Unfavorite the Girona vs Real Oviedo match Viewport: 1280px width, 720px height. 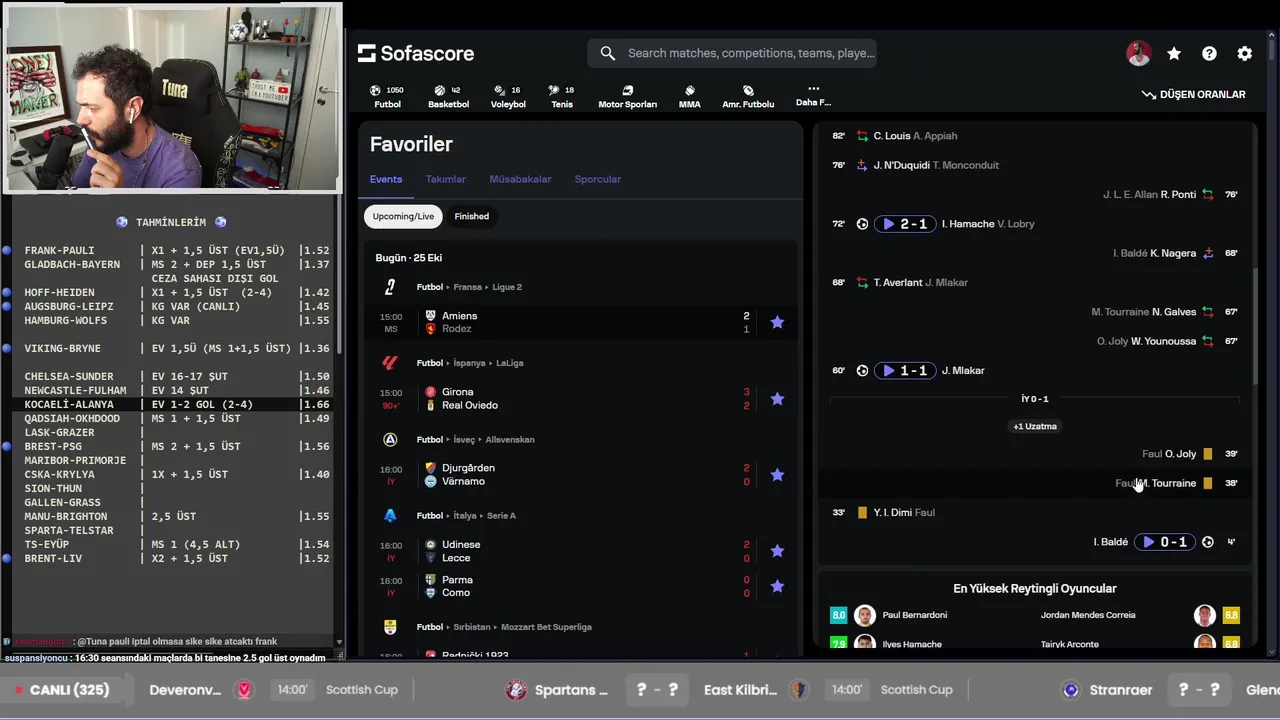point(777,399)
